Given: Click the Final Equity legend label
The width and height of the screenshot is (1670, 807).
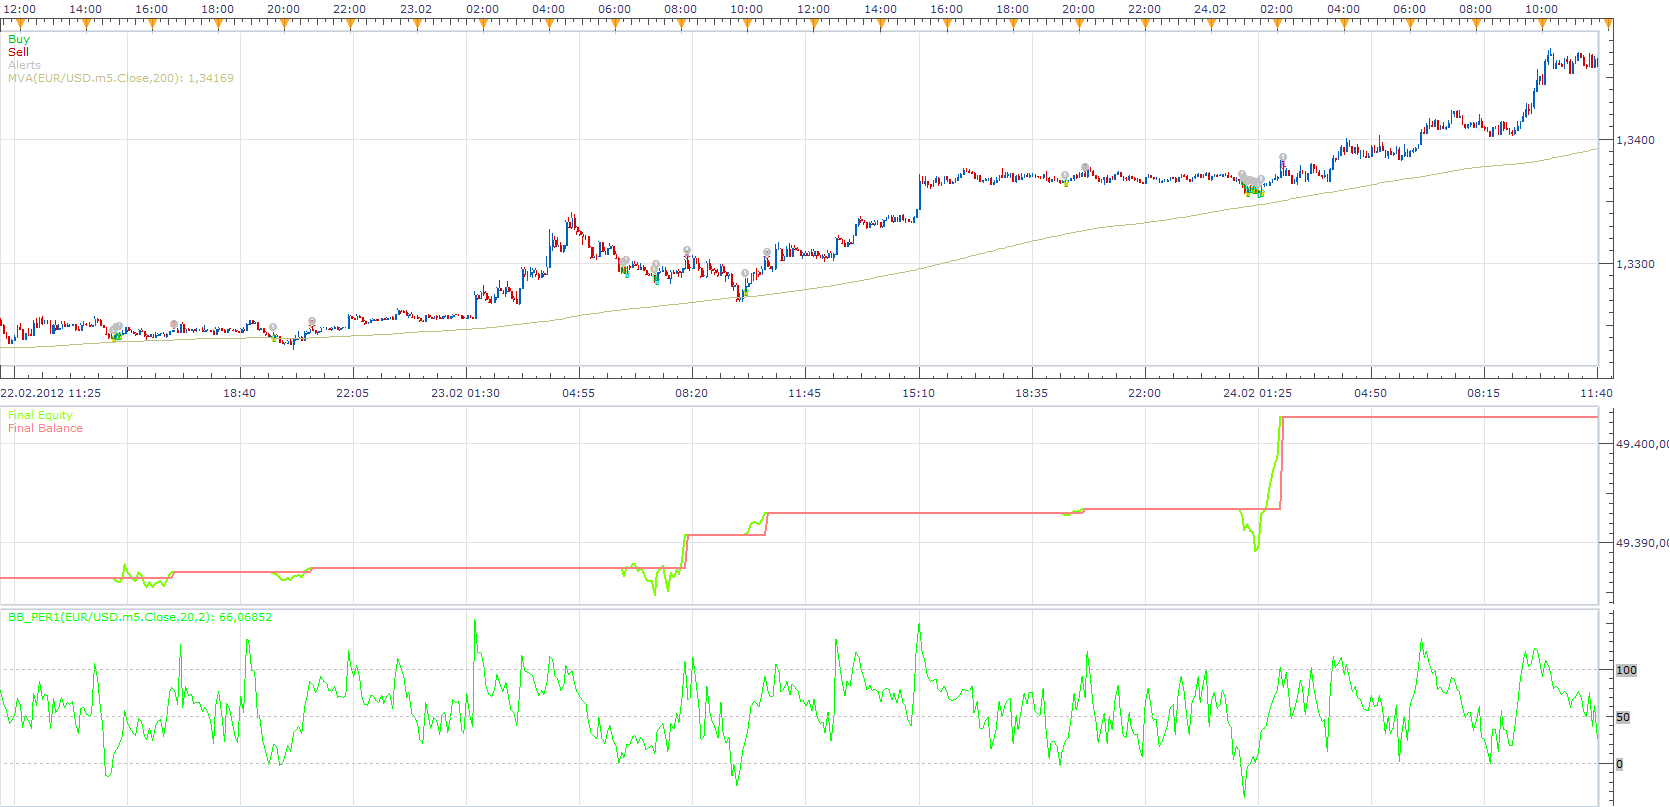Looking at the screenshot, I should point(40,415).
